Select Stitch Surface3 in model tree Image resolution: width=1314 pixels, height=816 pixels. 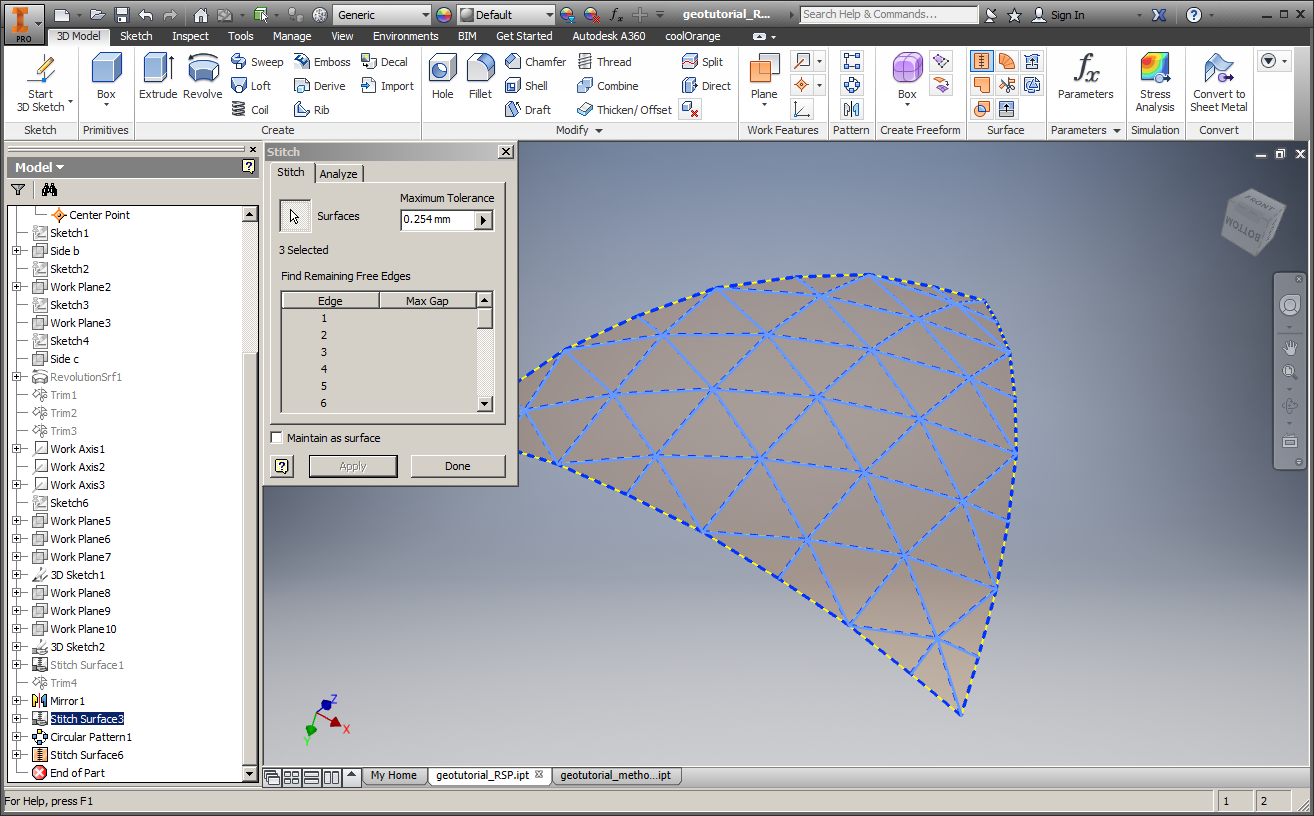[87, 719]
